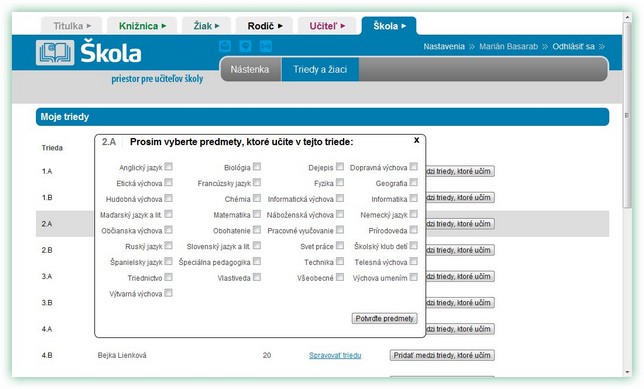Screen dimensions: 644x389
Task: Open Nastavenia in the top bar
Action: tap(444, 46)
